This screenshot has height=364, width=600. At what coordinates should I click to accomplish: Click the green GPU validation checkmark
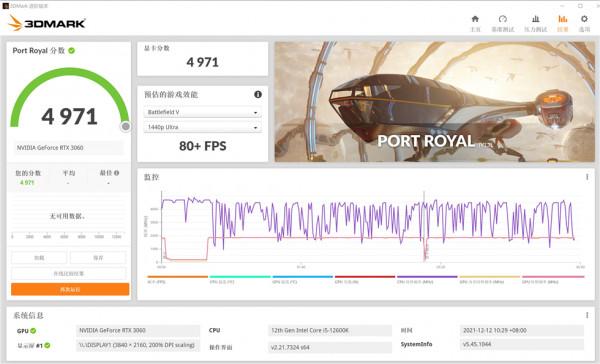tap(33, 331)
